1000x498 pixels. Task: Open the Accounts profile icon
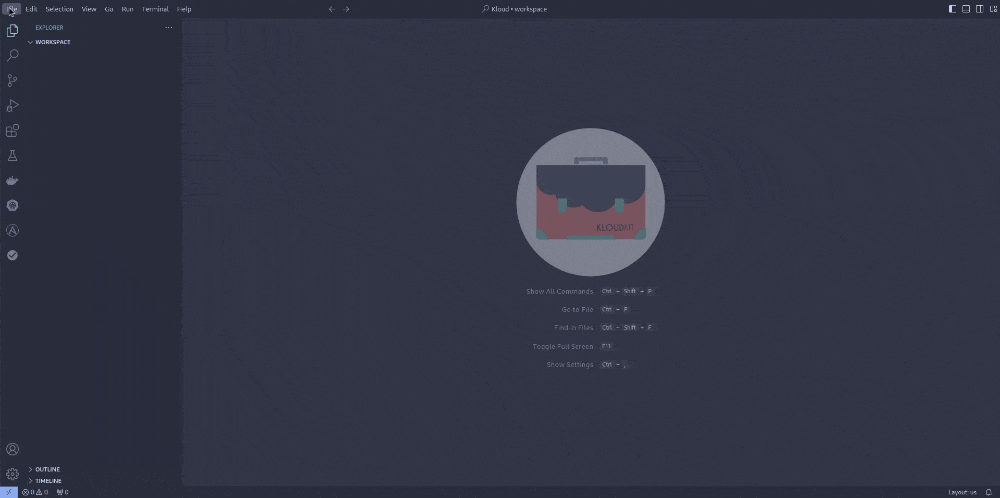[x=12, y=449]
